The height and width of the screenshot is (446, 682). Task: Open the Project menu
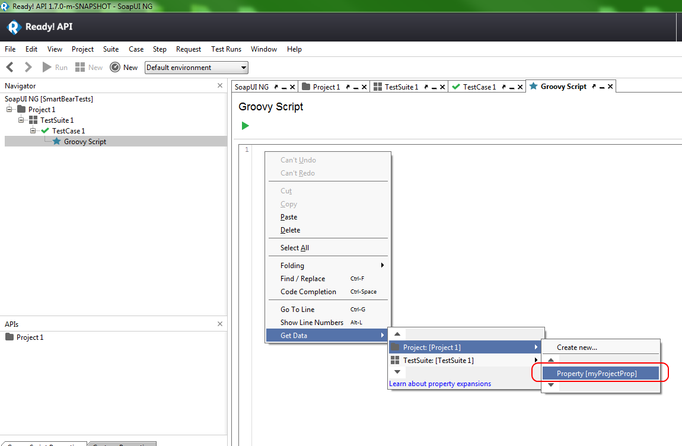pos(83,49)
